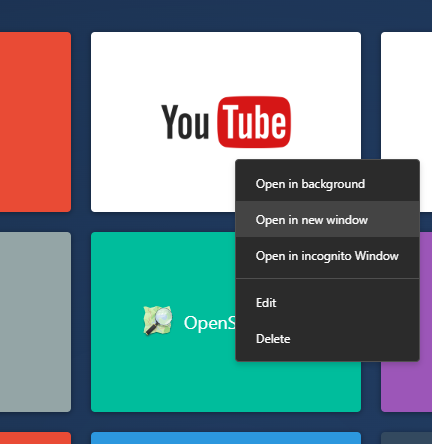Pick Open in incognito Window entry

click(x=327, y=256)
